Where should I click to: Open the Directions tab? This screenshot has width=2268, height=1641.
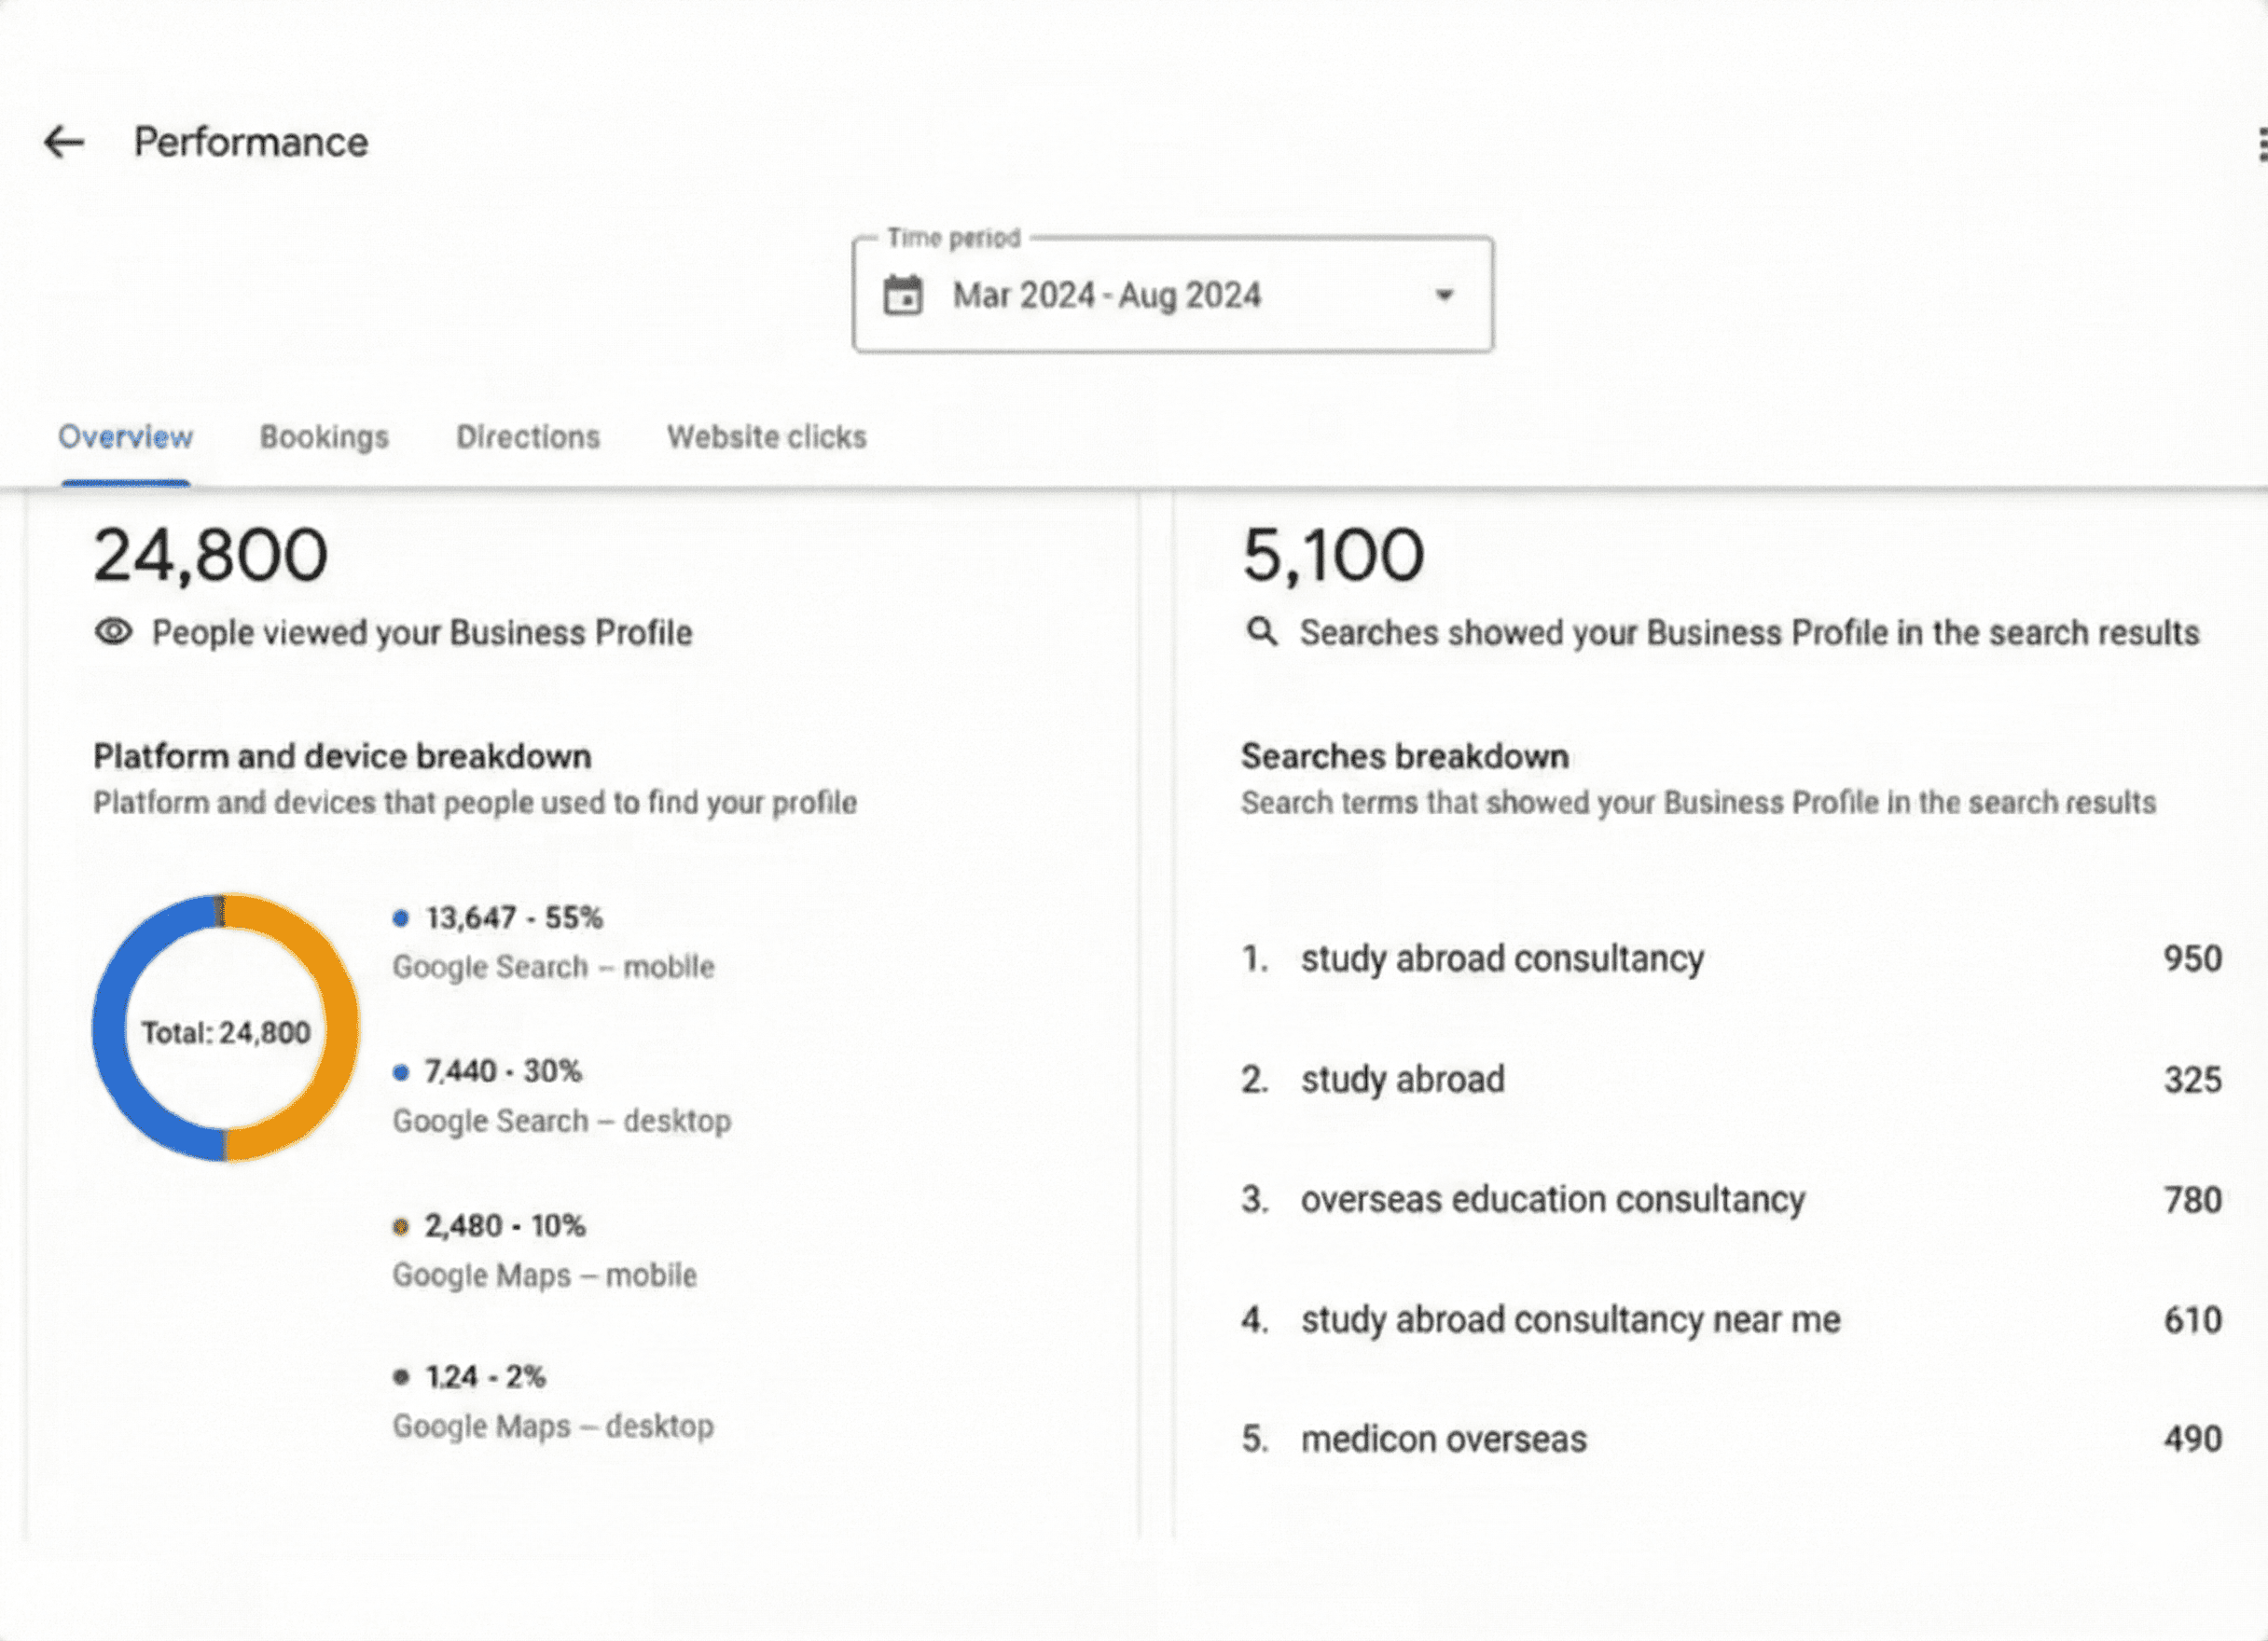pos(527,437)
